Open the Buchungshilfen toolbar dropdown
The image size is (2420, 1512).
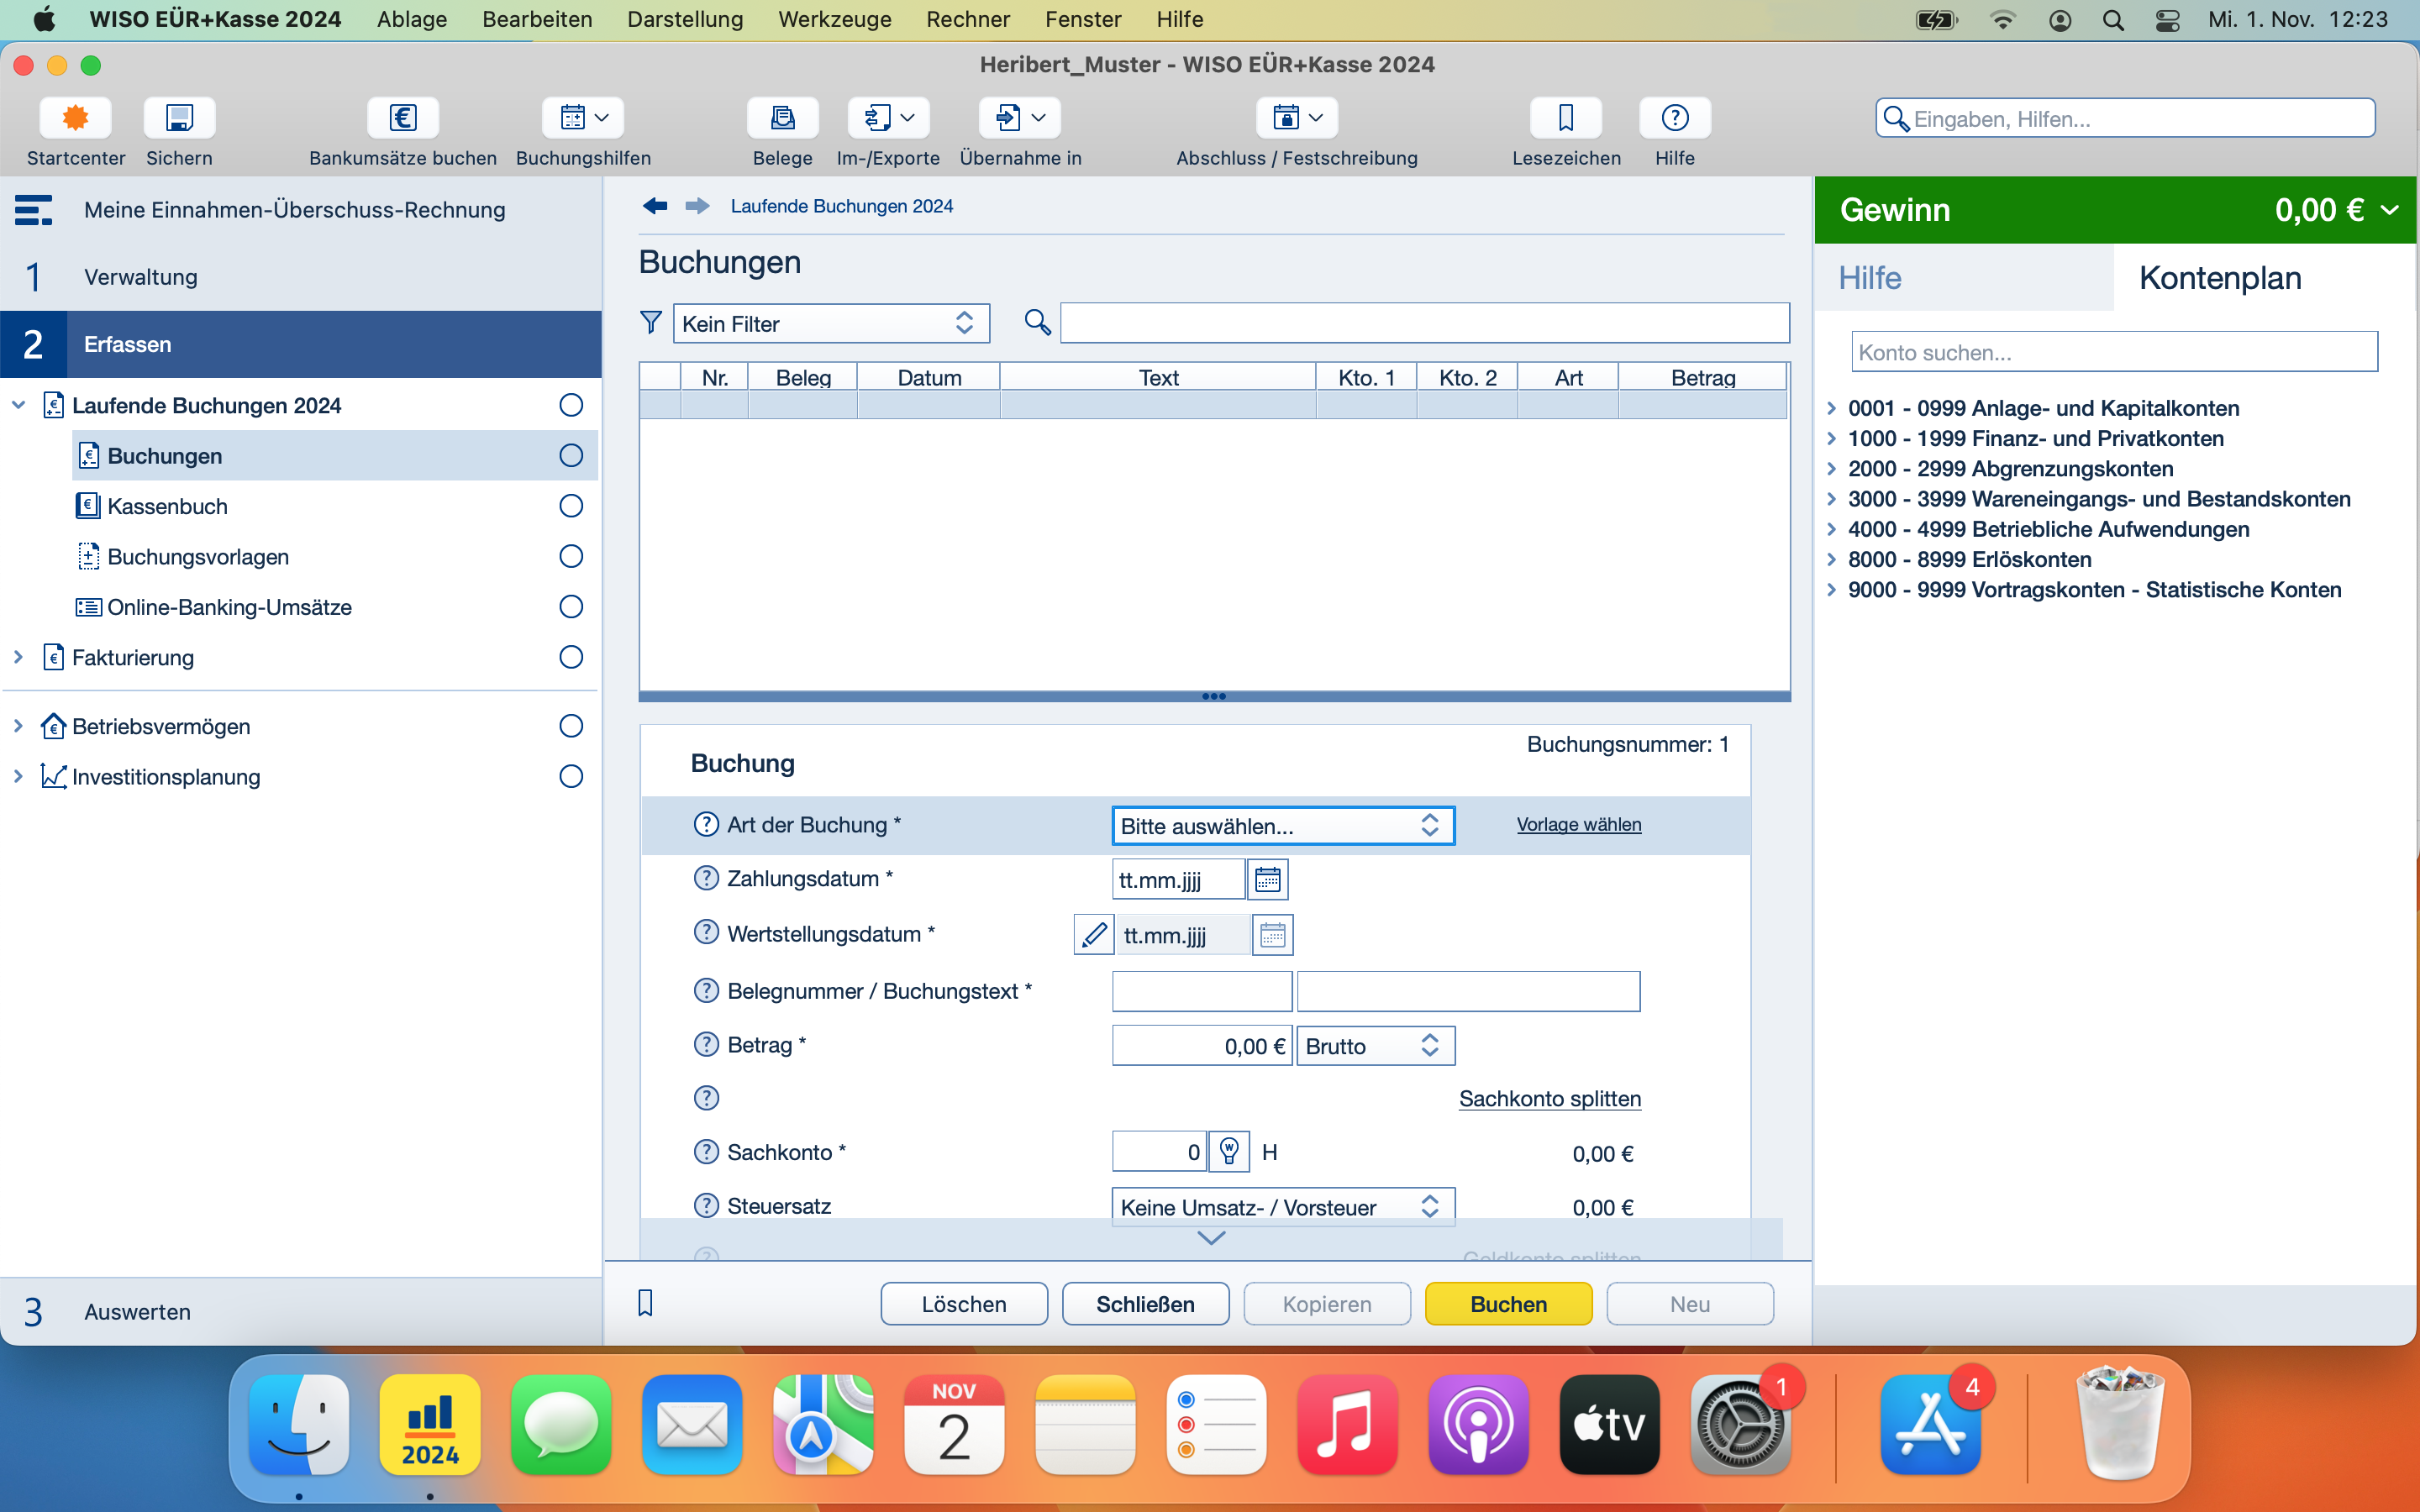584,118
